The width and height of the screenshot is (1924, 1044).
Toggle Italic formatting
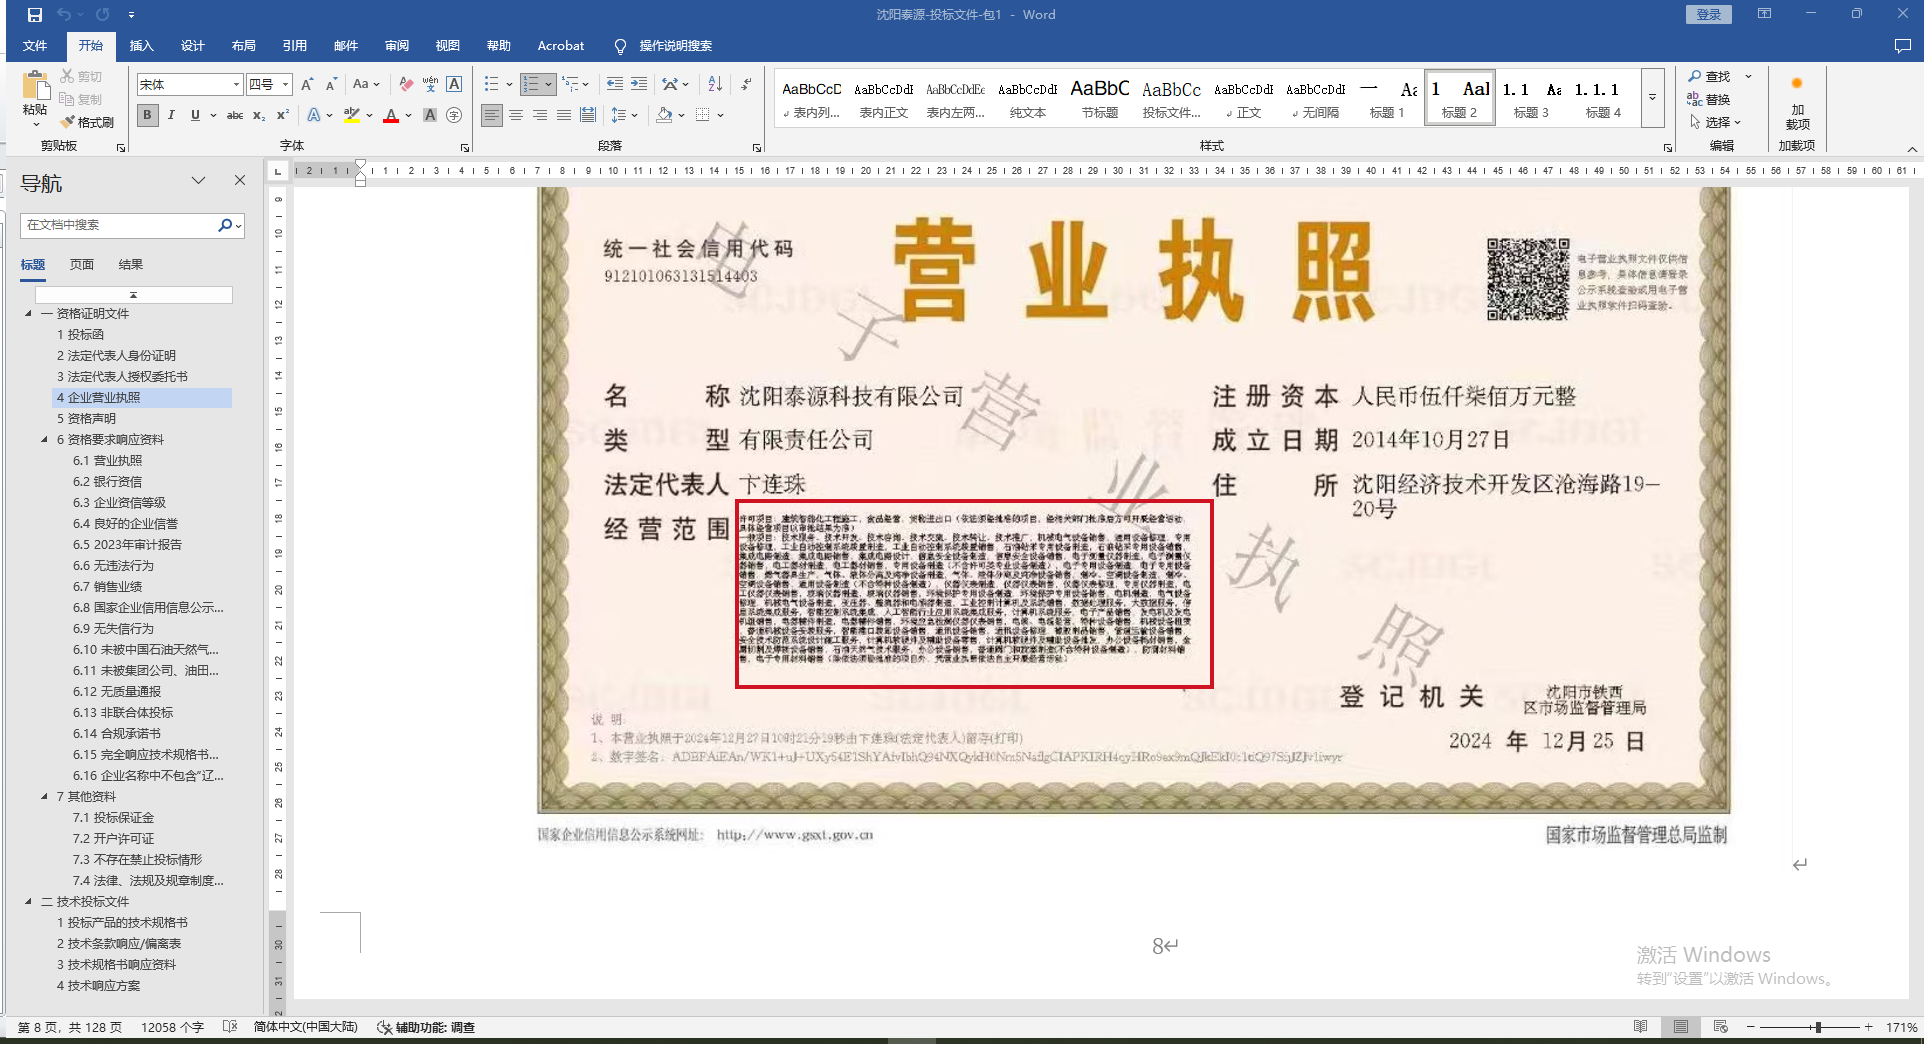click(172, 116)
